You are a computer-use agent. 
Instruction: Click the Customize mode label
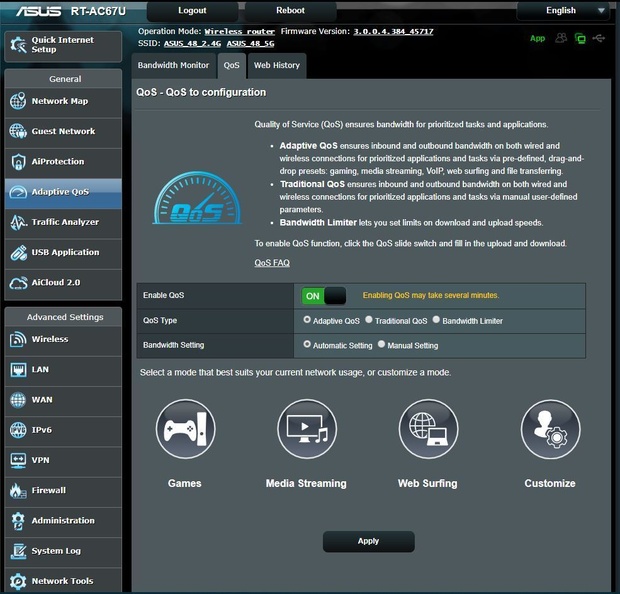[550, 483]
